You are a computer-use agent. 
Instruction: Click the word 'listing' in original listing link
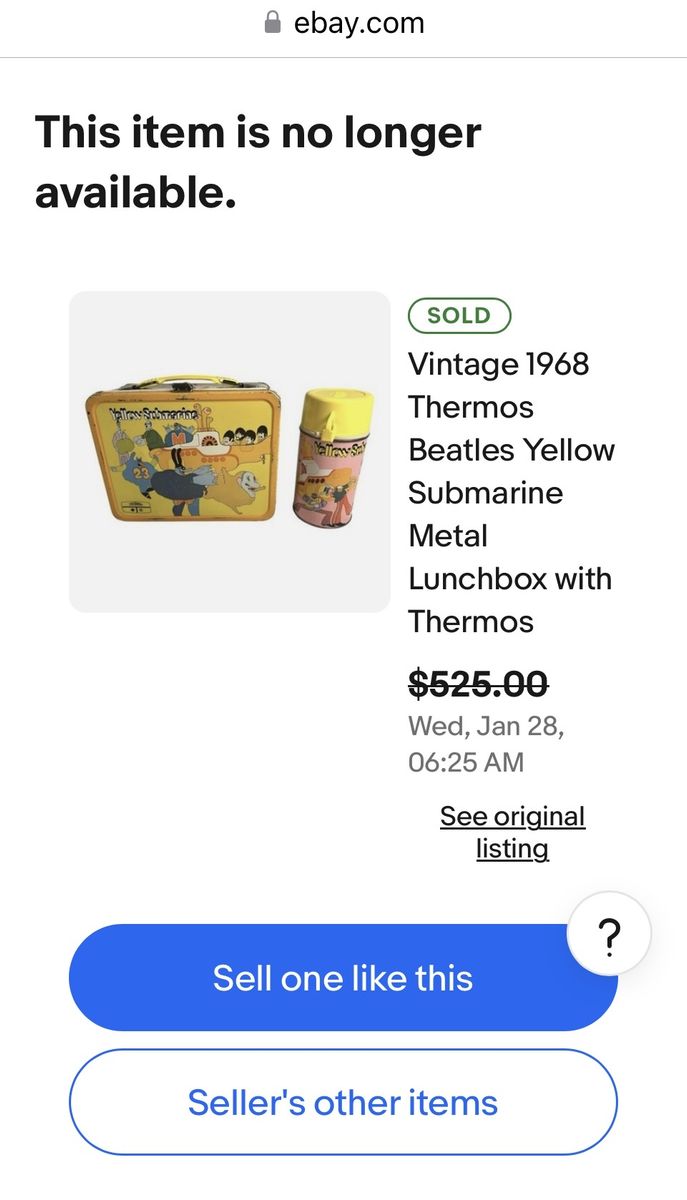512,849
